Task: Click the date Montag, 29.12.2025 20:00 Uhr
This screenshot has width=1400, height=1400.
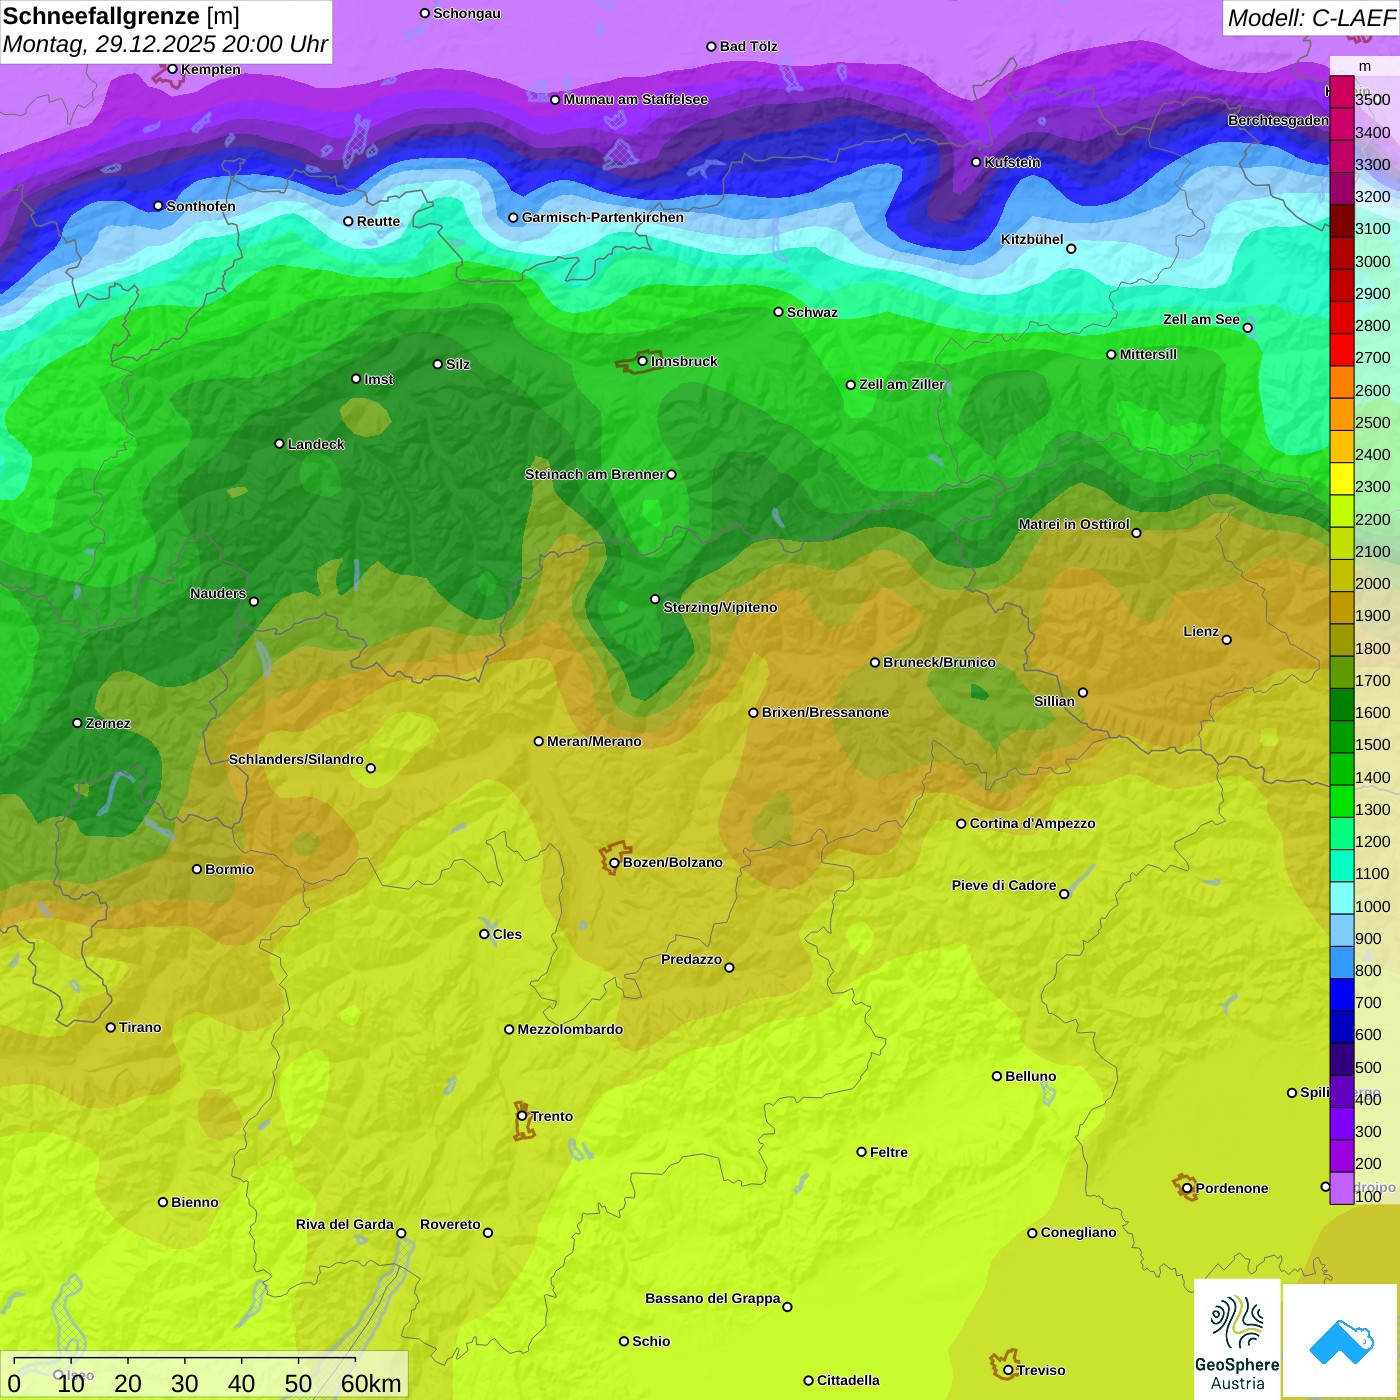Action: pyautogui.click(x=165, y=44)
